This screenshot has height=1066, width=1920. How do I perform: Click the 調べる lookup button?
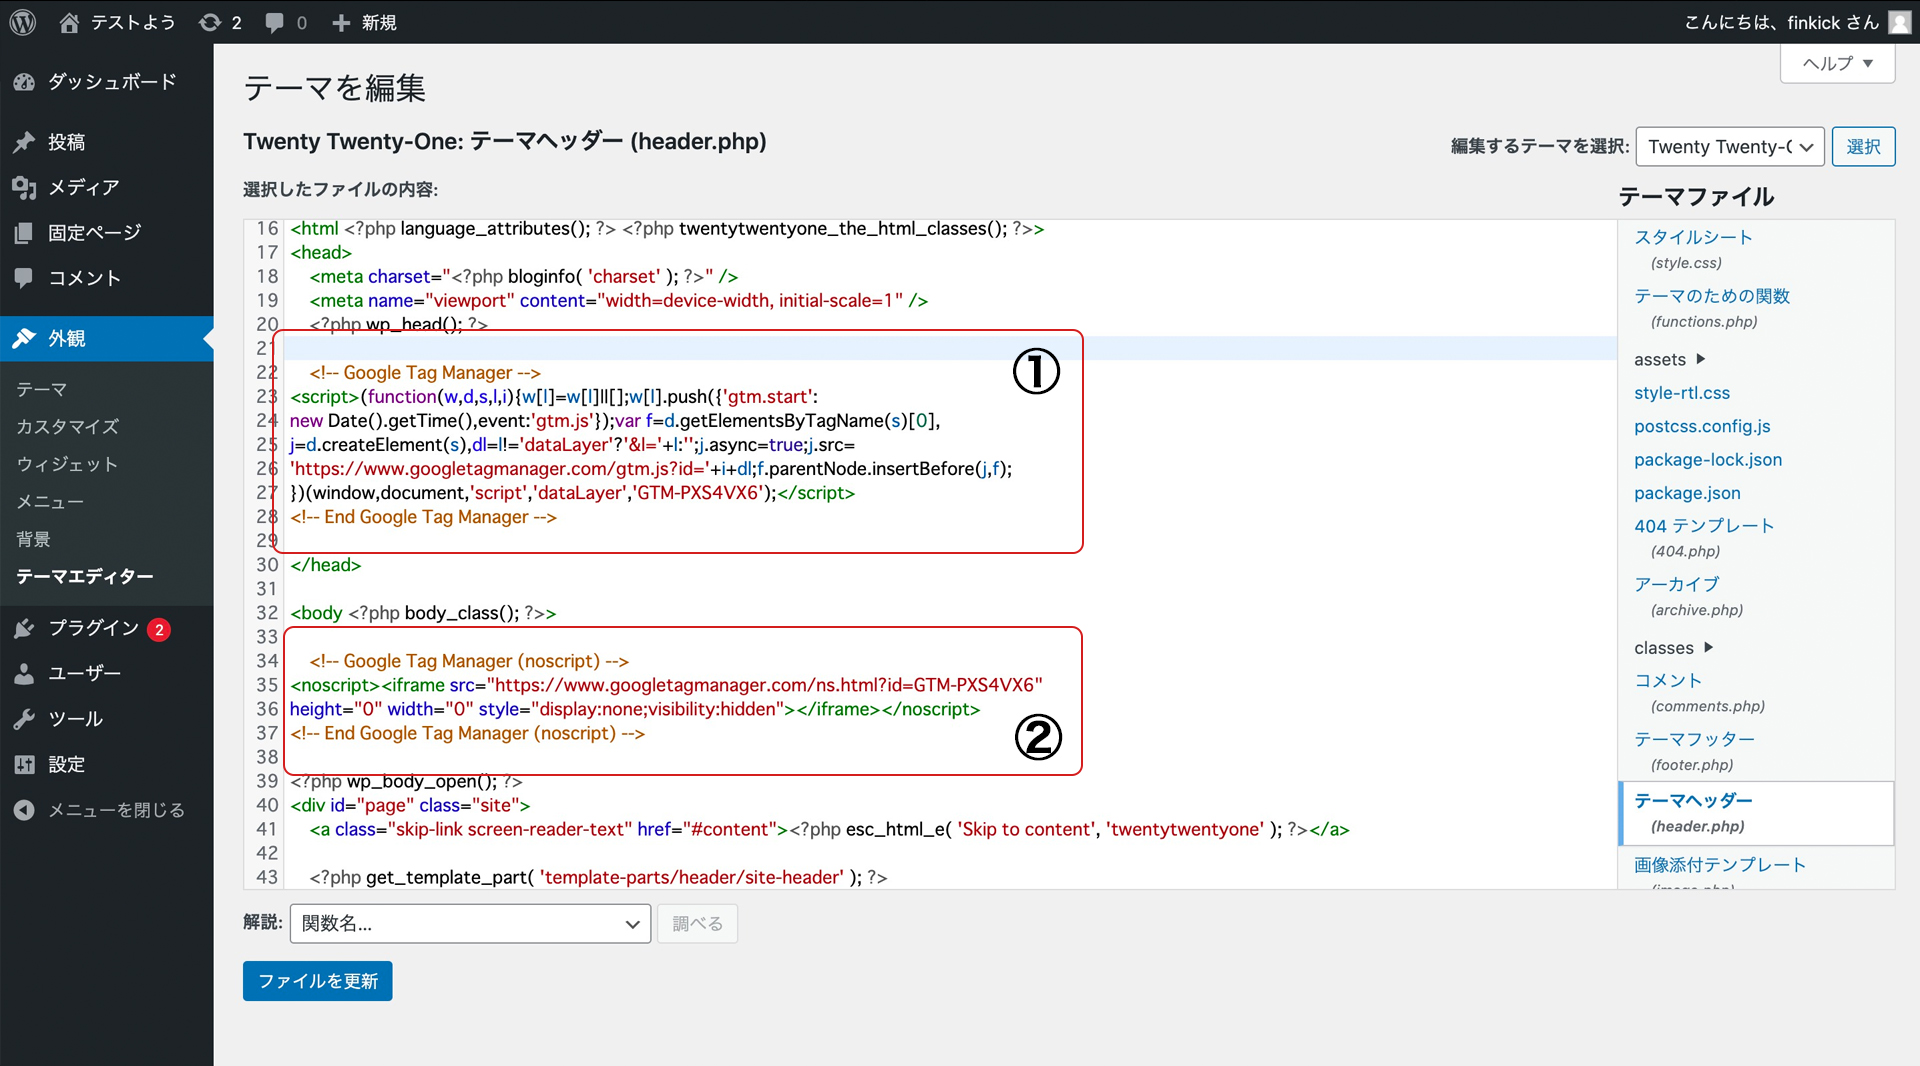click(698, 924)
